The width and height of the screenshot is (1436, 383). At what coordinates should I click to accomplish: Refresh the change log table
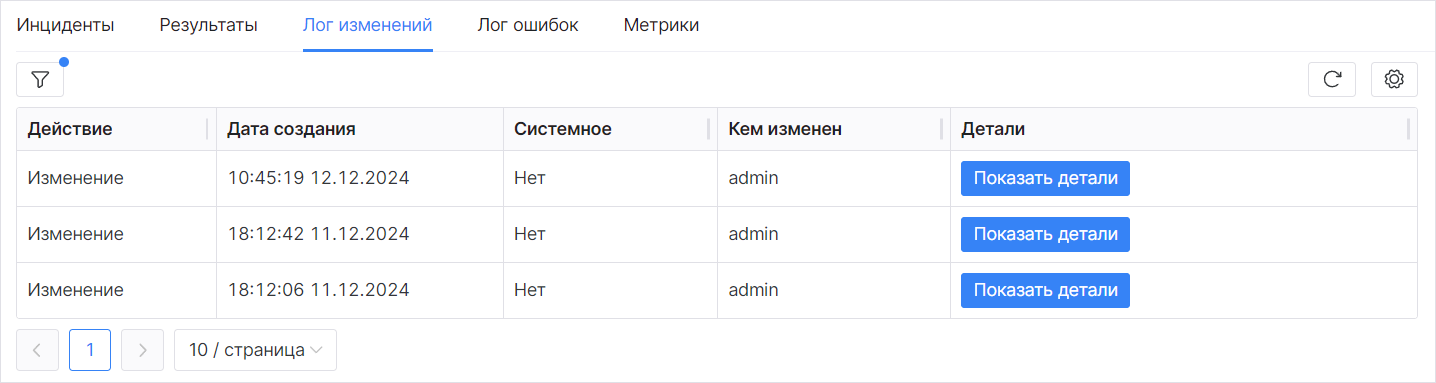pyautogui.click(x=1332, y=79)
